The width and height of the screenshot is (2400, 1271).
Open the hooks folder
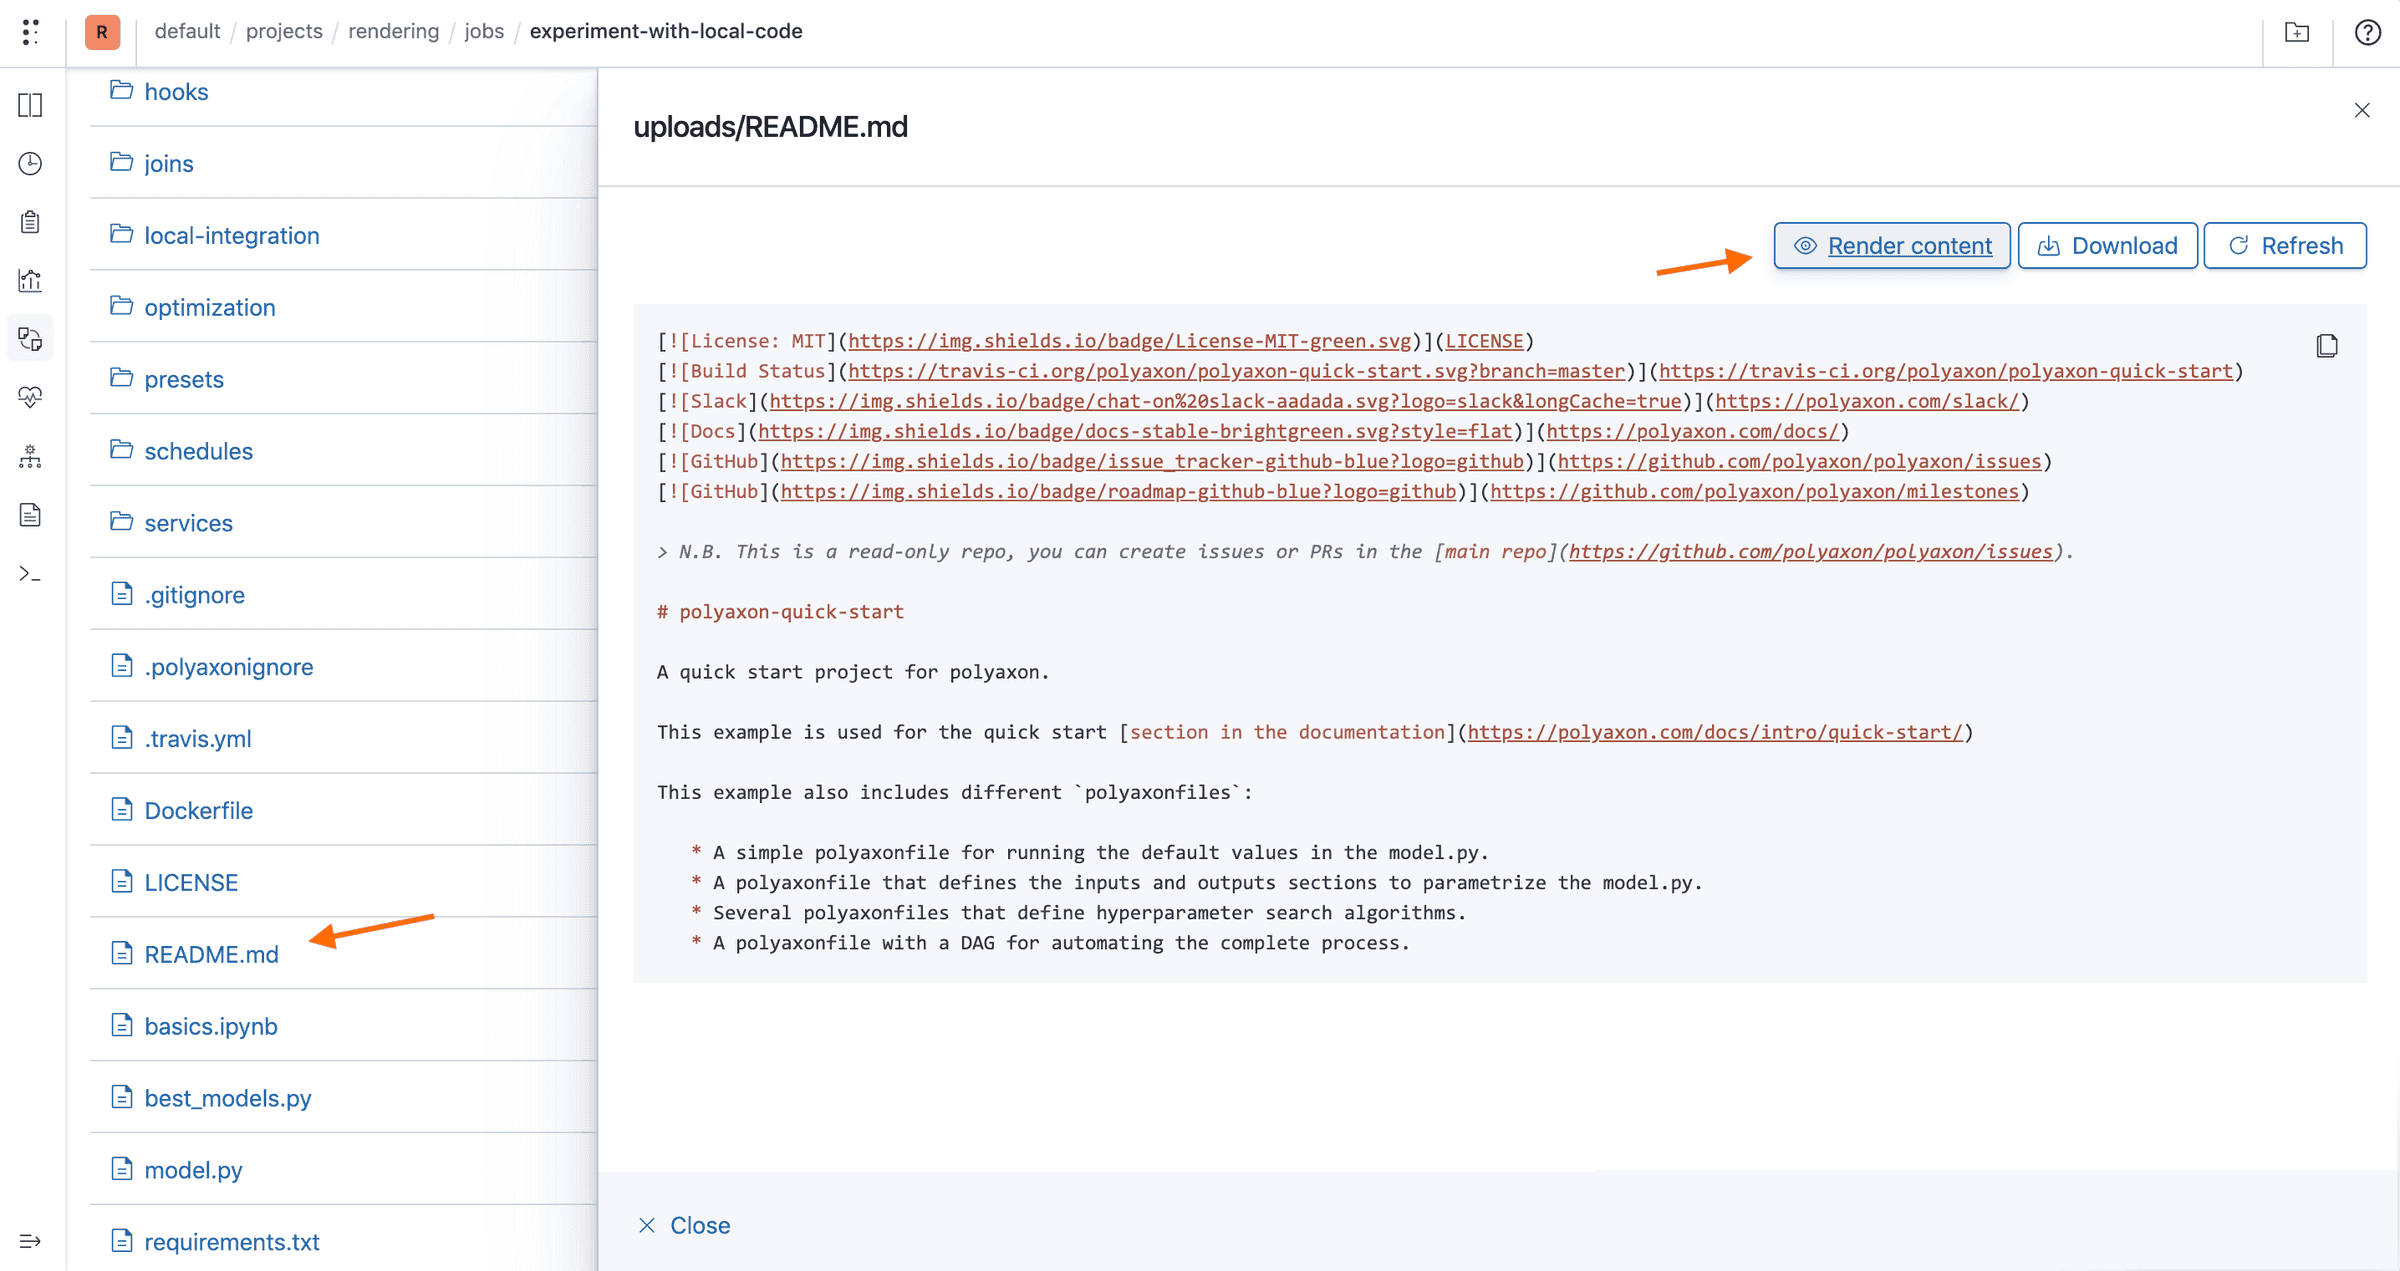[176, 91]
